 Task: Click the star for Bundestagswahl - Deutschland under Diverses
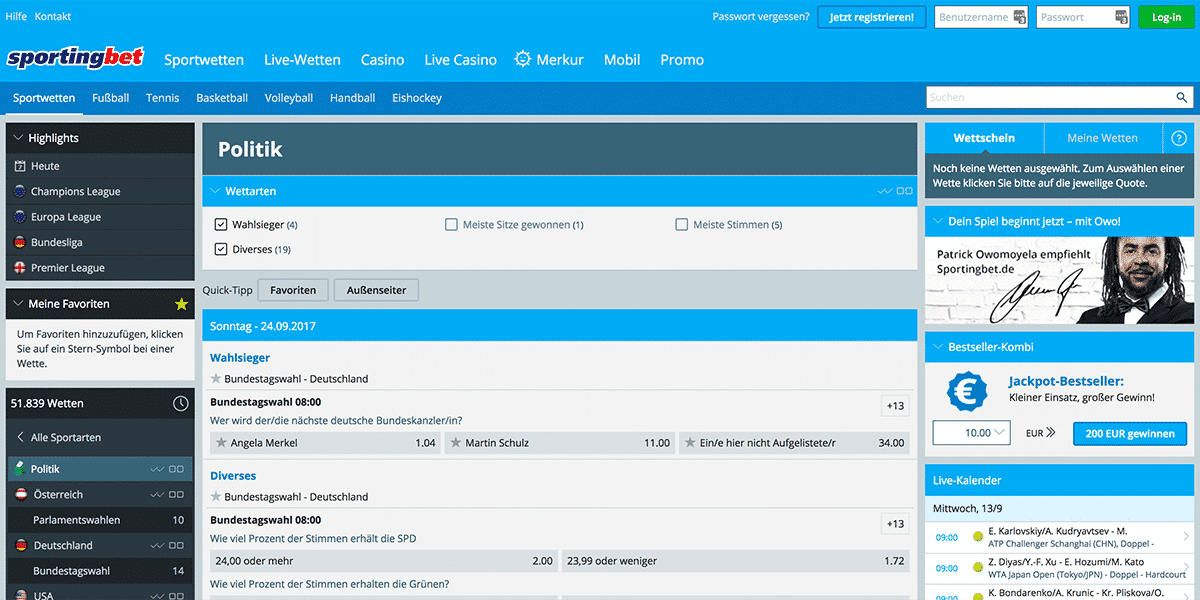(216, 497)
